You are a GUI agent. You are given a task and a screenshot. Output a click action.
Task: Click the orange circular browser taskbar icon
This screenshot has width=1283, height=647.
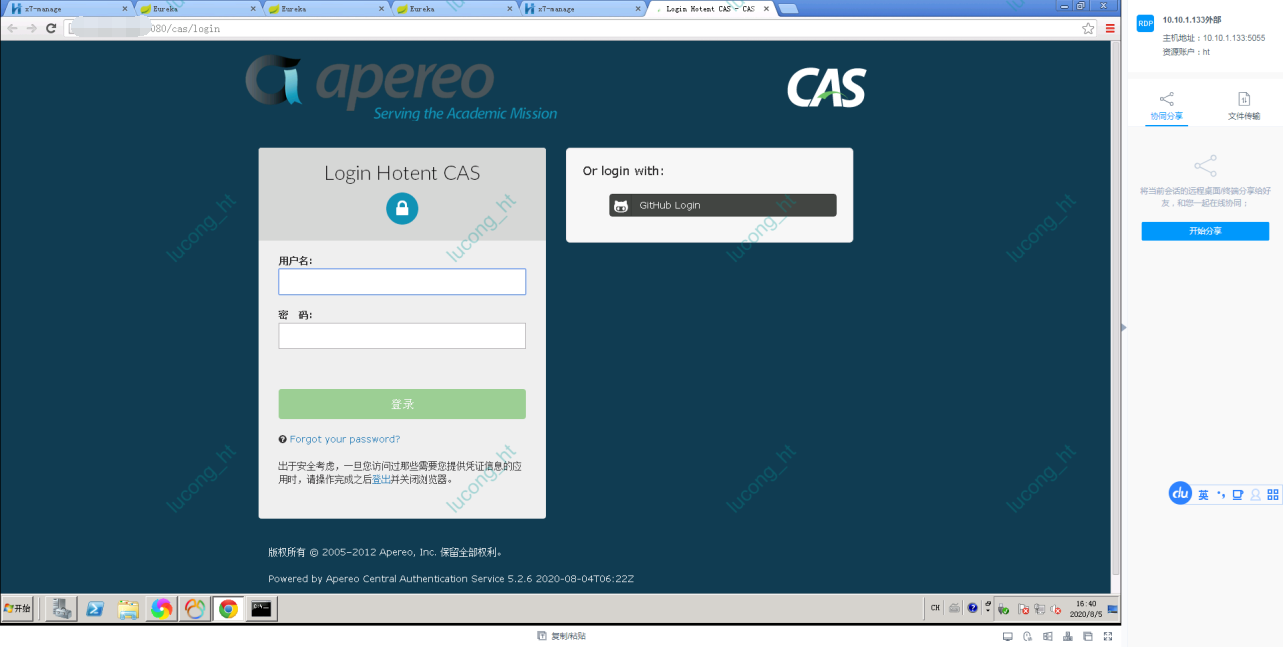(195, 608)
